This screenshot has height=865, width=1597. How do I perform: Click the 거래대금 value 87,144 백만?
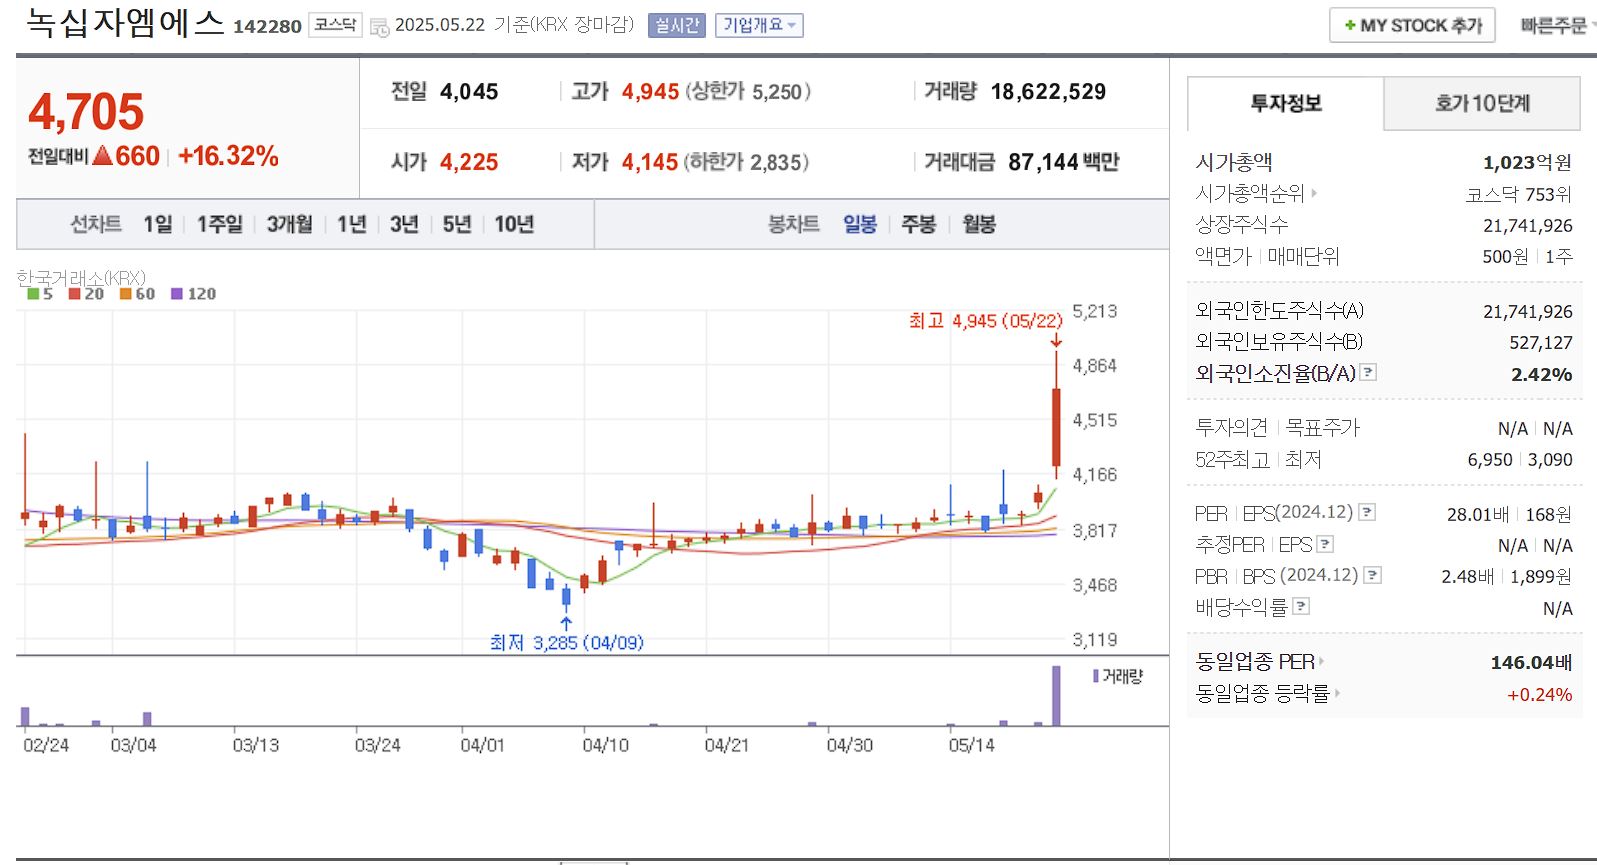click(1064, 162)
